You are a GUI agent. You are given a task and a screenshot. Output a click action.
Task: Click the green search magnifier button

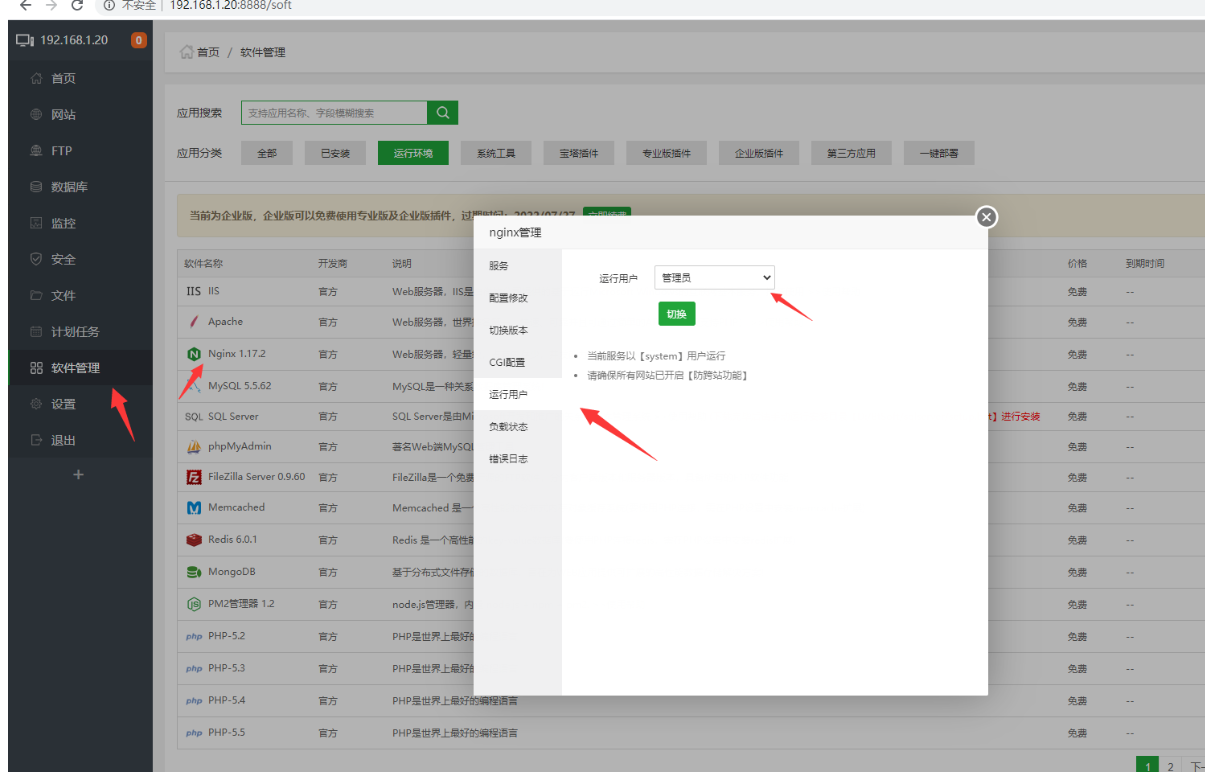point(442,113)
